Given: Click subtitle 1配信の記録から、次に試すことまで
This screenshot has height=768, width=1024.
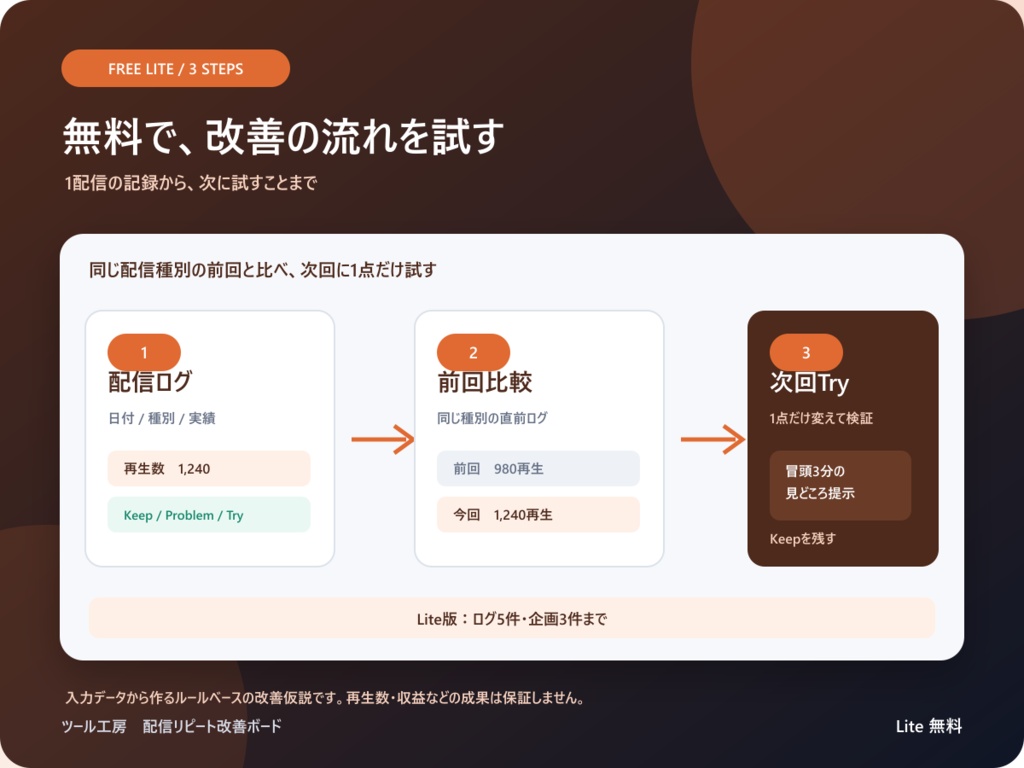Looking at the screenshot, I should (x=191, y=183).
